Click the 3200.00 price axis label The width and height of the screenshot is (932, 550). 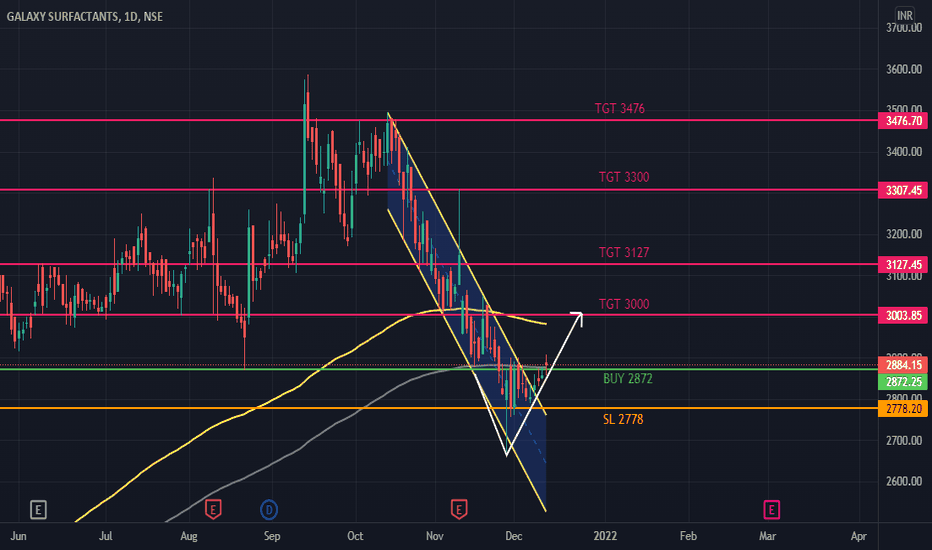coord(903,234)
